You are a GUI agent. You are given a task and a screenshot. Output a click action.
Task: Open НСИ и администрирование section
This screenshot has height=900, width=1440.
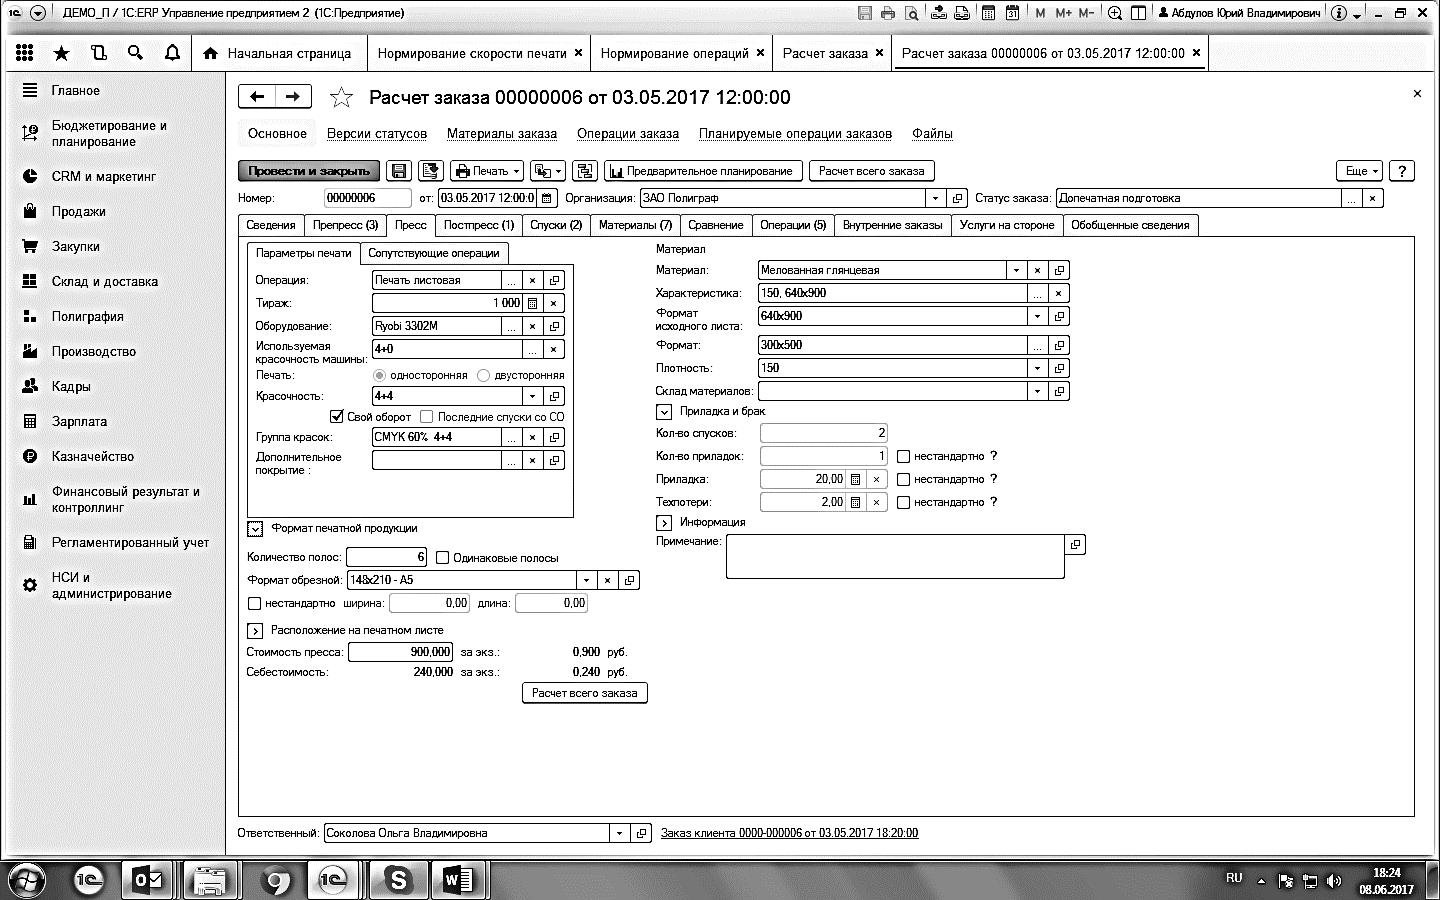click(112, 585)
